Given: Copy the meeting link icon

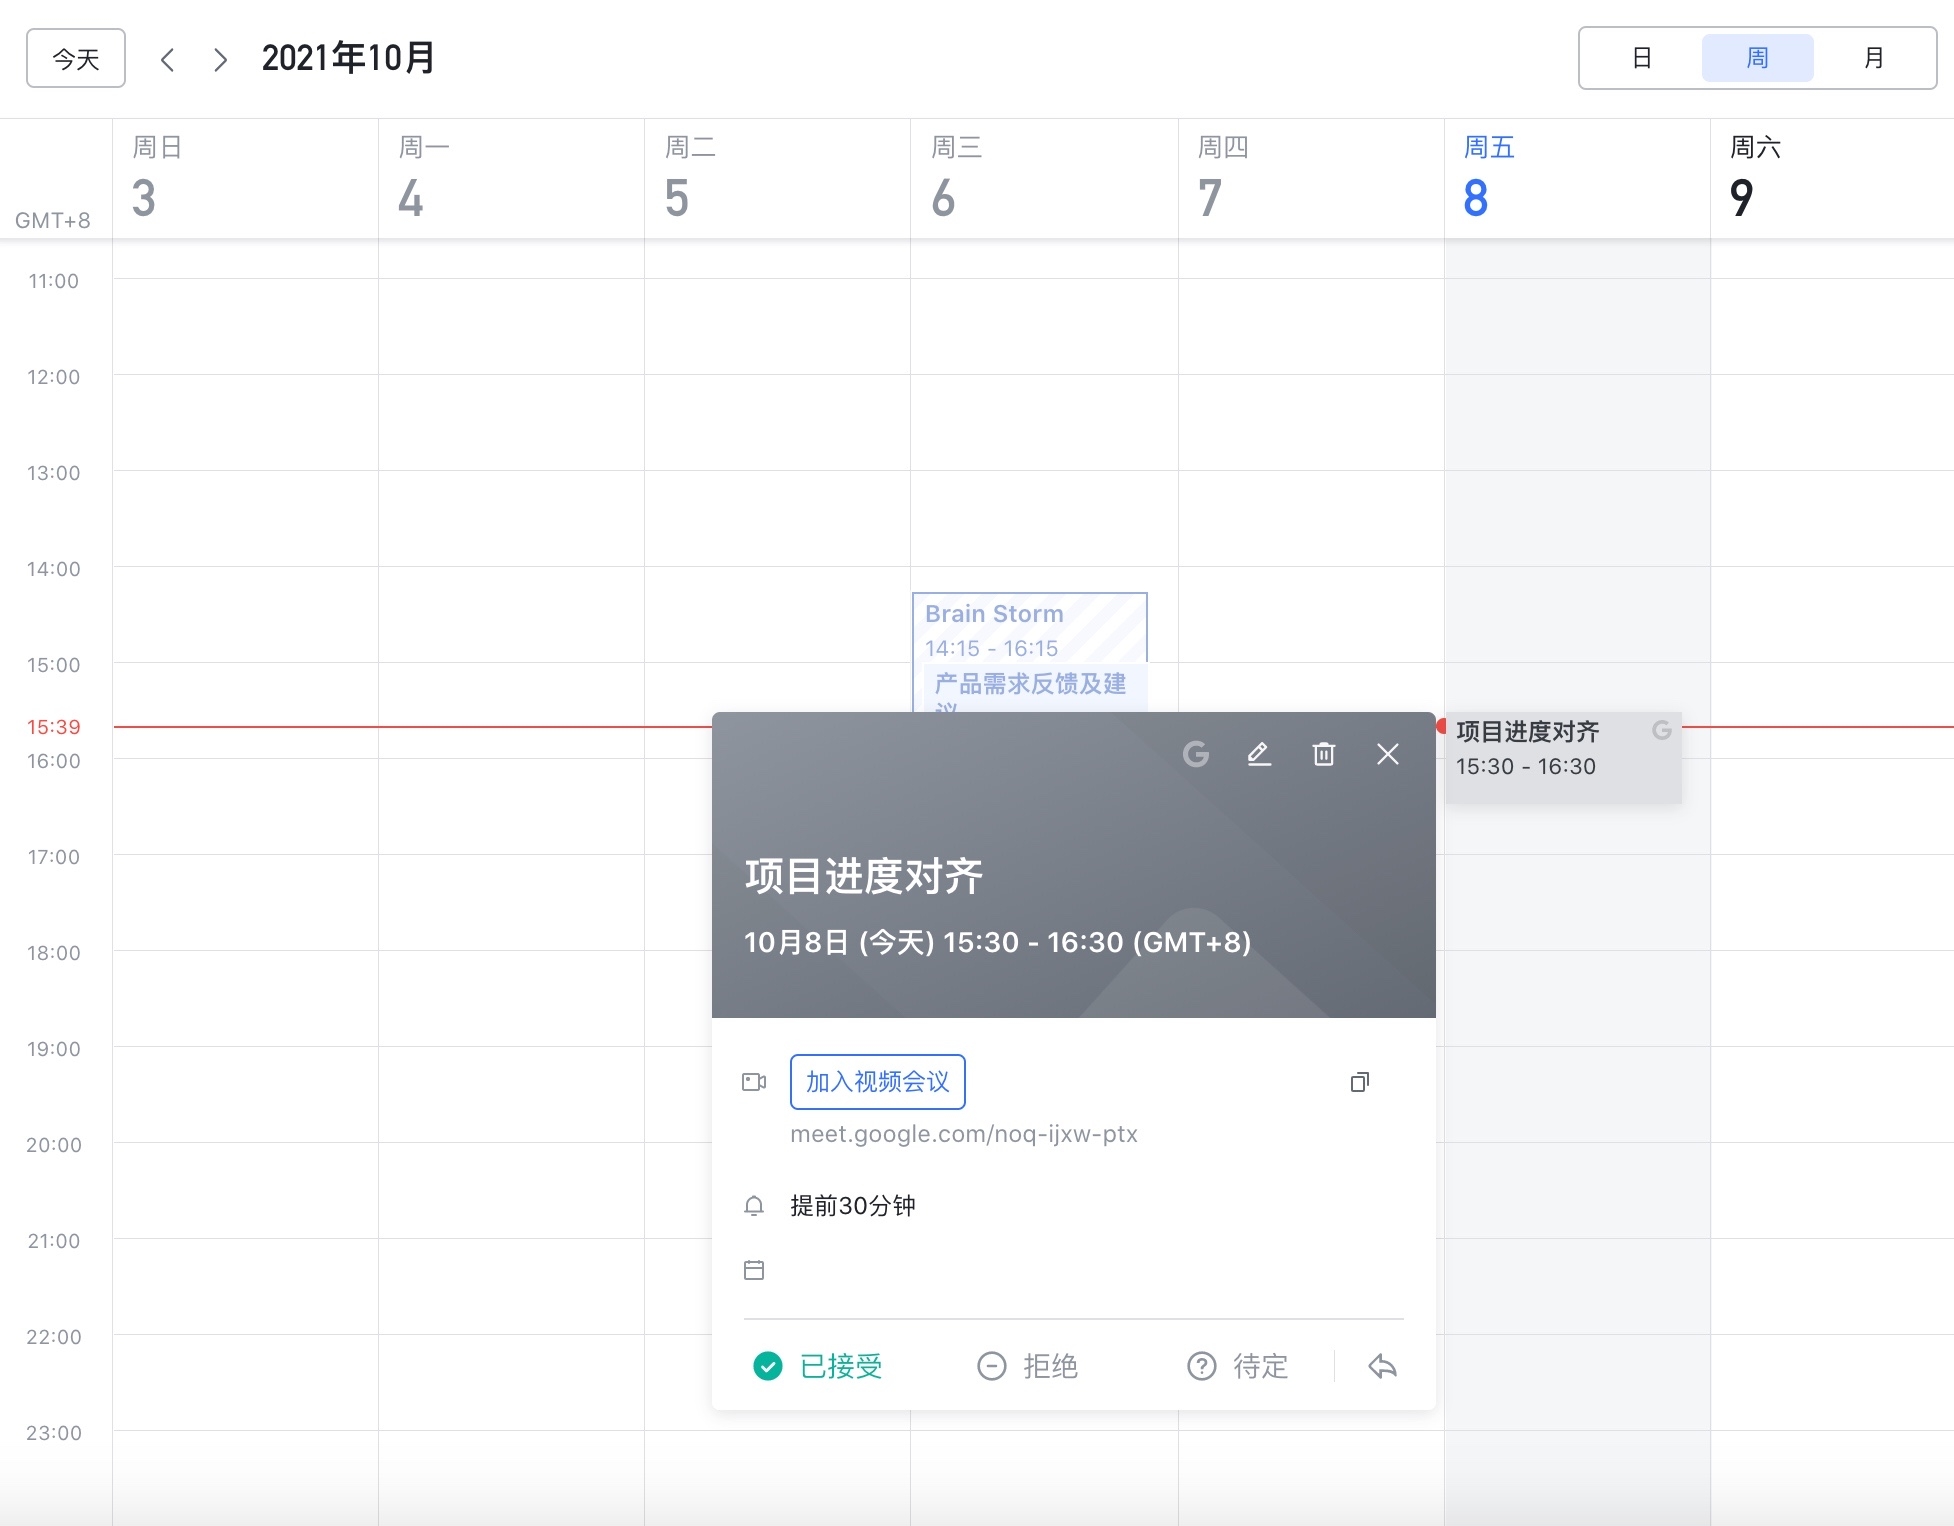Looking at the screenshot, I should [1359, 1082].
